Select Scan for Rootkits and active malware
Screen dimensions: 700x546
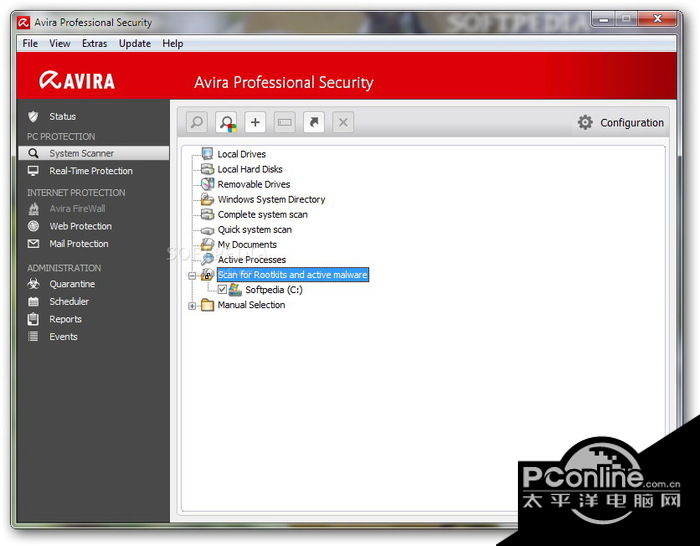pyautogui.click(x=293, y=275)
